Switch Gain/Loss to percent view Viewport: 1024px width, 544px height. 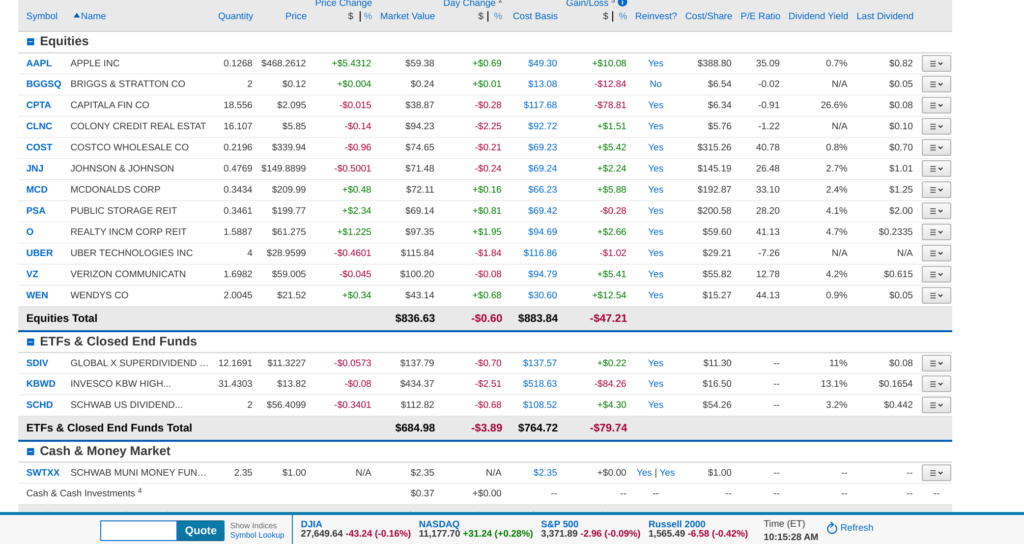click(x=622, y=16)
